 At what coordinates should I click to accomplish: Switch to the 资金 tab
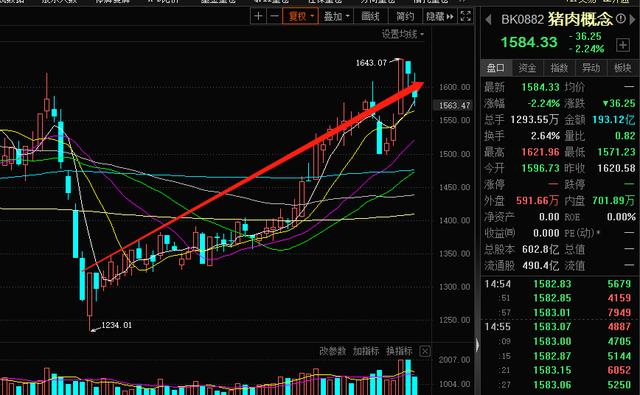pos(527,68)
